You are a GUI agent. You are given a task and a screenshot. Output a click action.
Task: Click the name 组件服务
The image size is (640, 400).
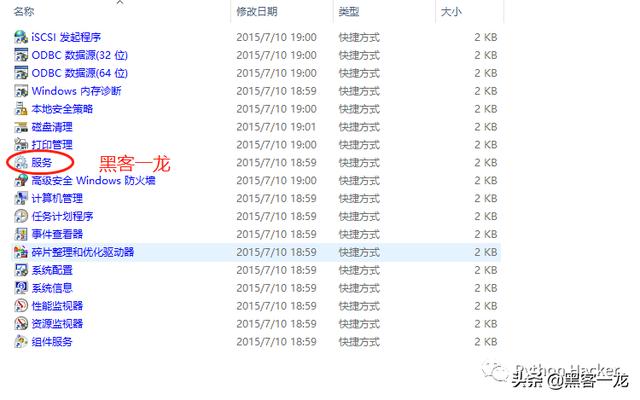pos(52,342)
